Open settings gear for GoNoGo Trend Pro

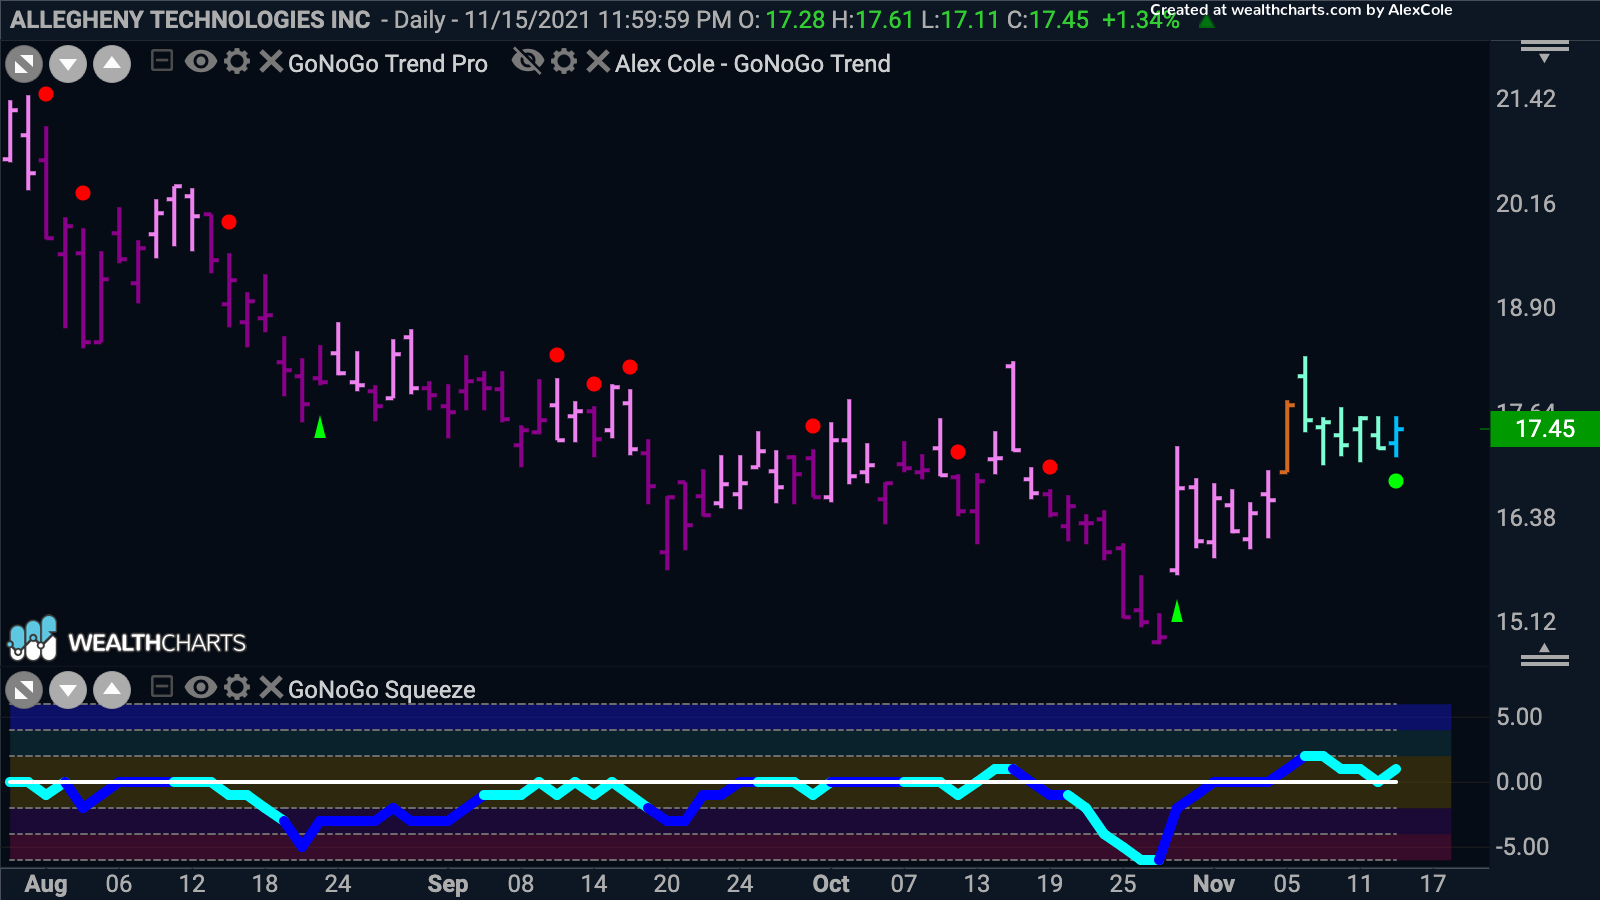click(x=237, y=62)
